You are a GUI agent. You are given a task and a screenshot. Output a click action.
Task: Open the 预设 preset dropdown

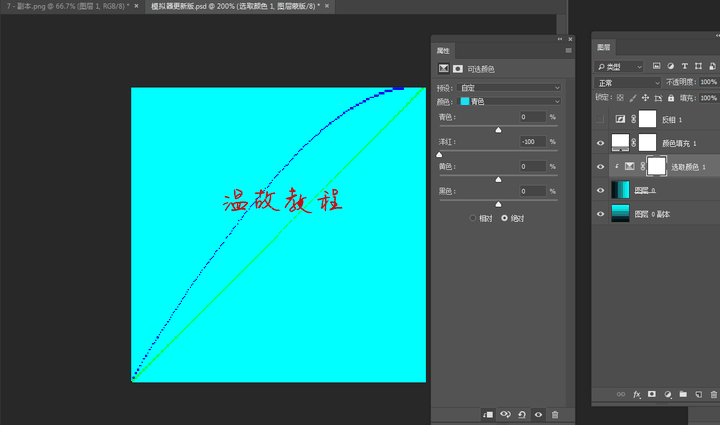[x=509, y=88]
